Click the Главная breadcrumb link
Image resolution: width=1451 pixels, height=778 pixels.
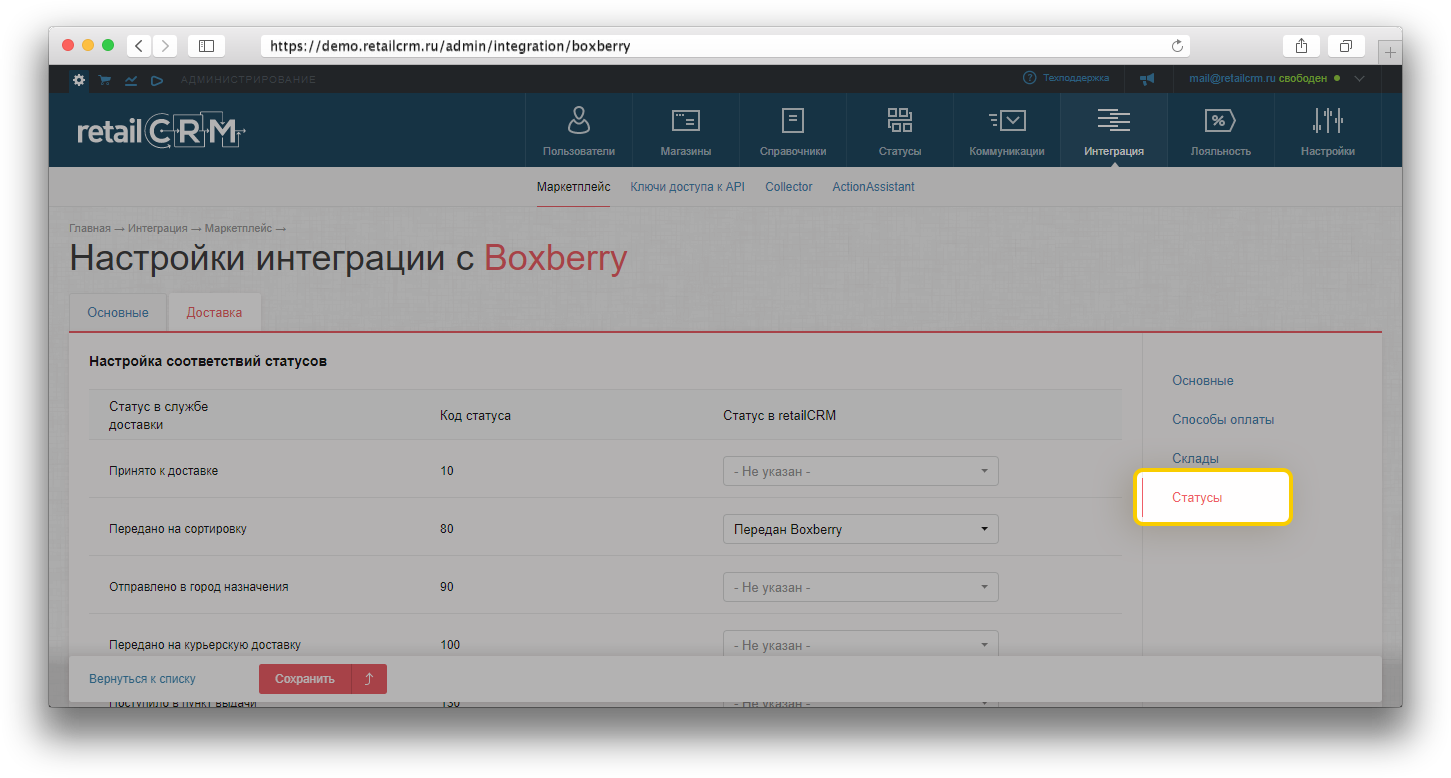pos(90,229)
